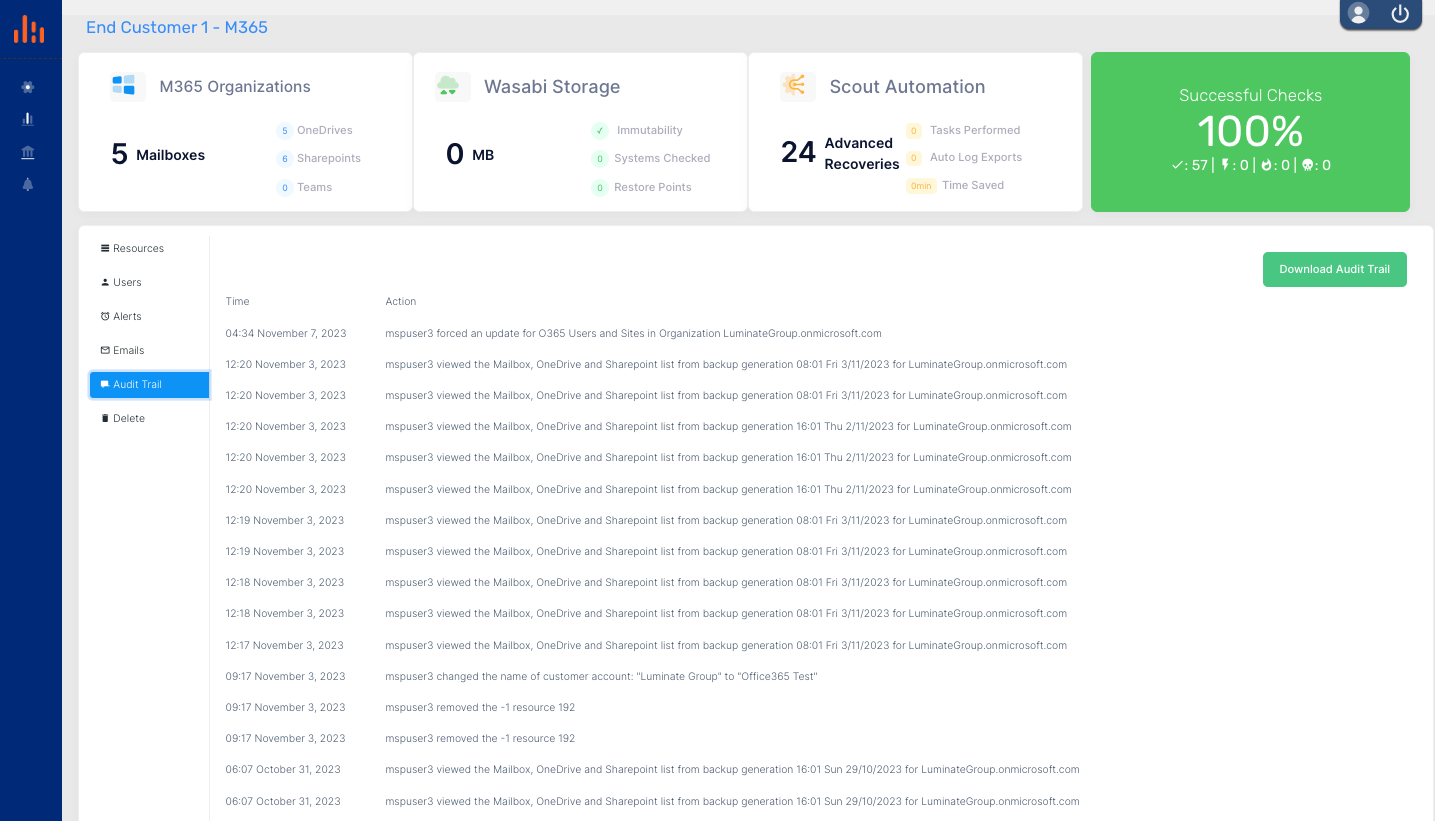The height and width of the screenshot is (821, 1435).
Task: Click the M365 Organizations tiles icon
Action: point(127,86)
